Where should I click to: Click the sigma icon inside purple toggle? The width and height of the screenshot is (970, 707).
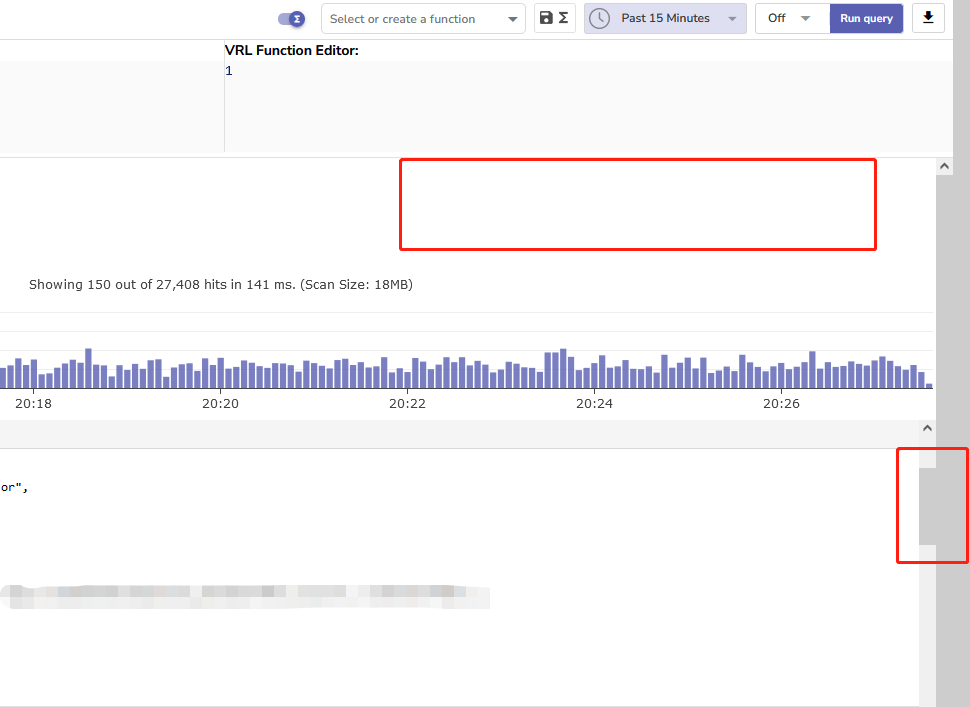(x=296, y=18)
